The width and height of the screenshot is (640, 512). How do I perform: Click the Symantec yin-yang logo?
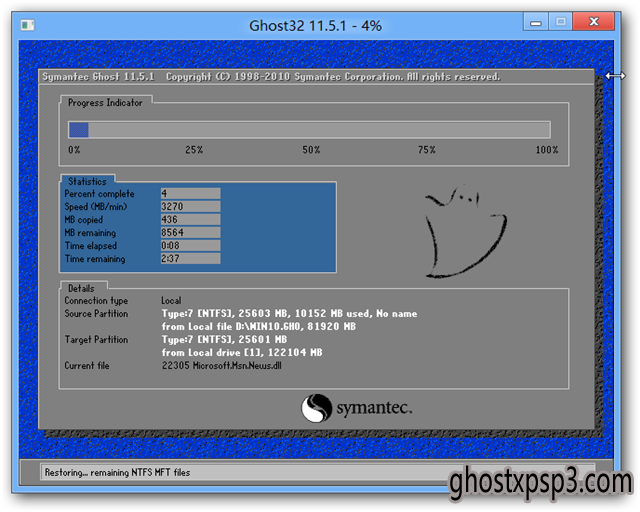point(316,408)
